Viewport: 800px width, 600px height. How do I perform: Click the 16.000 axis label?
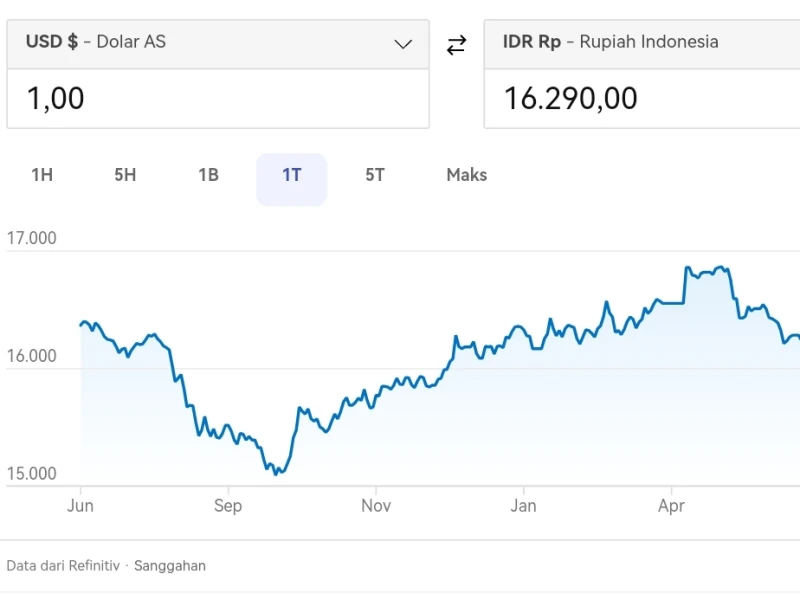[32, 356]
